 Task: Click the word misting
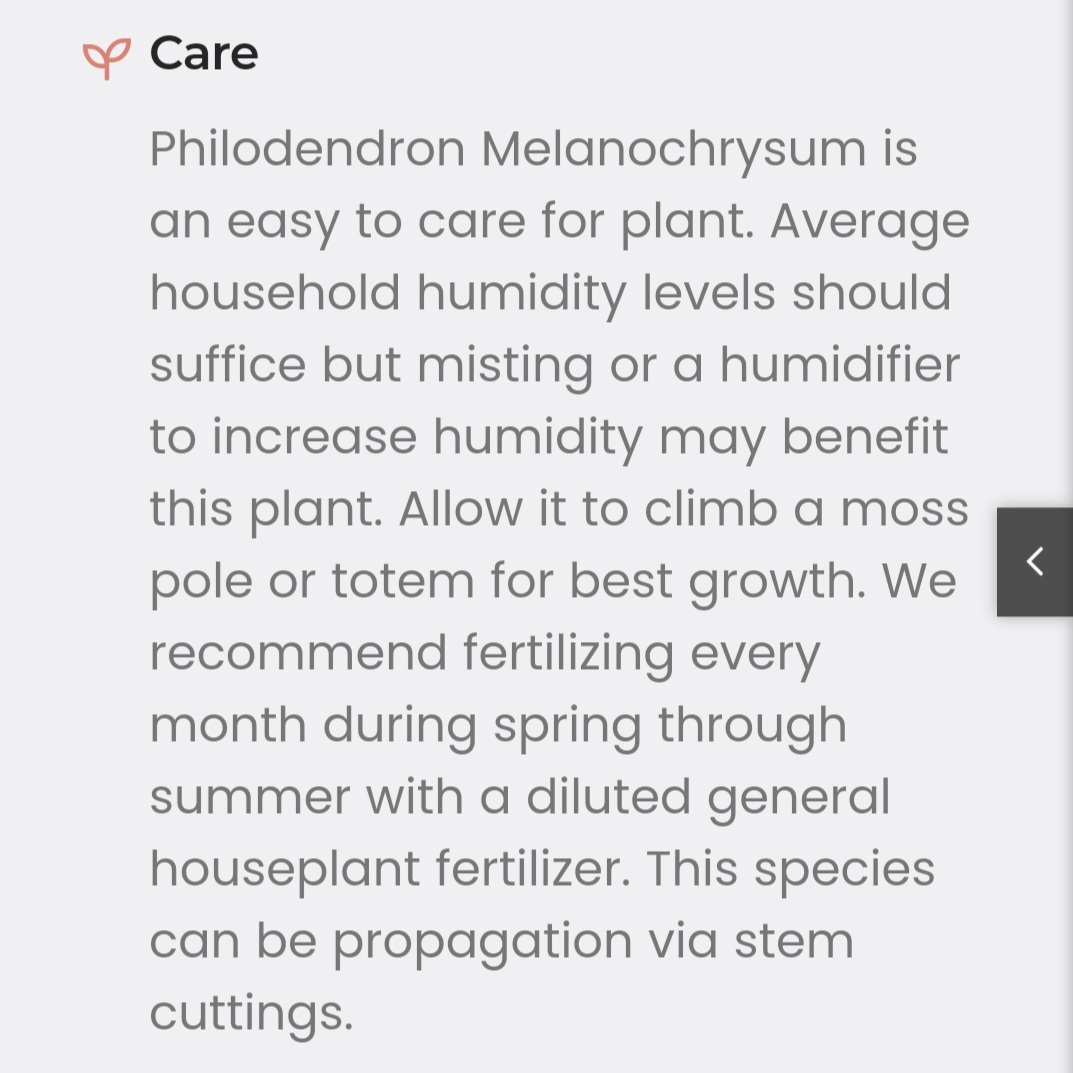click(x=505, y=365)
